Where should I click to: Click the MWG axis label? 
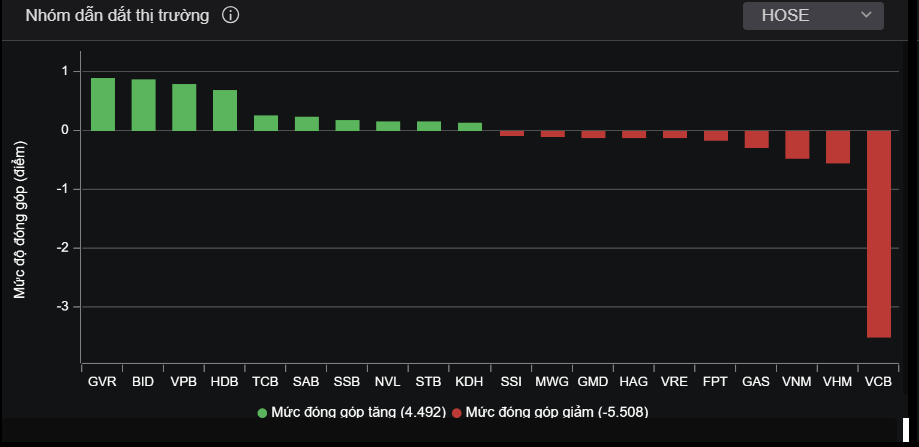pyautogui.click(x=552, y=381)
